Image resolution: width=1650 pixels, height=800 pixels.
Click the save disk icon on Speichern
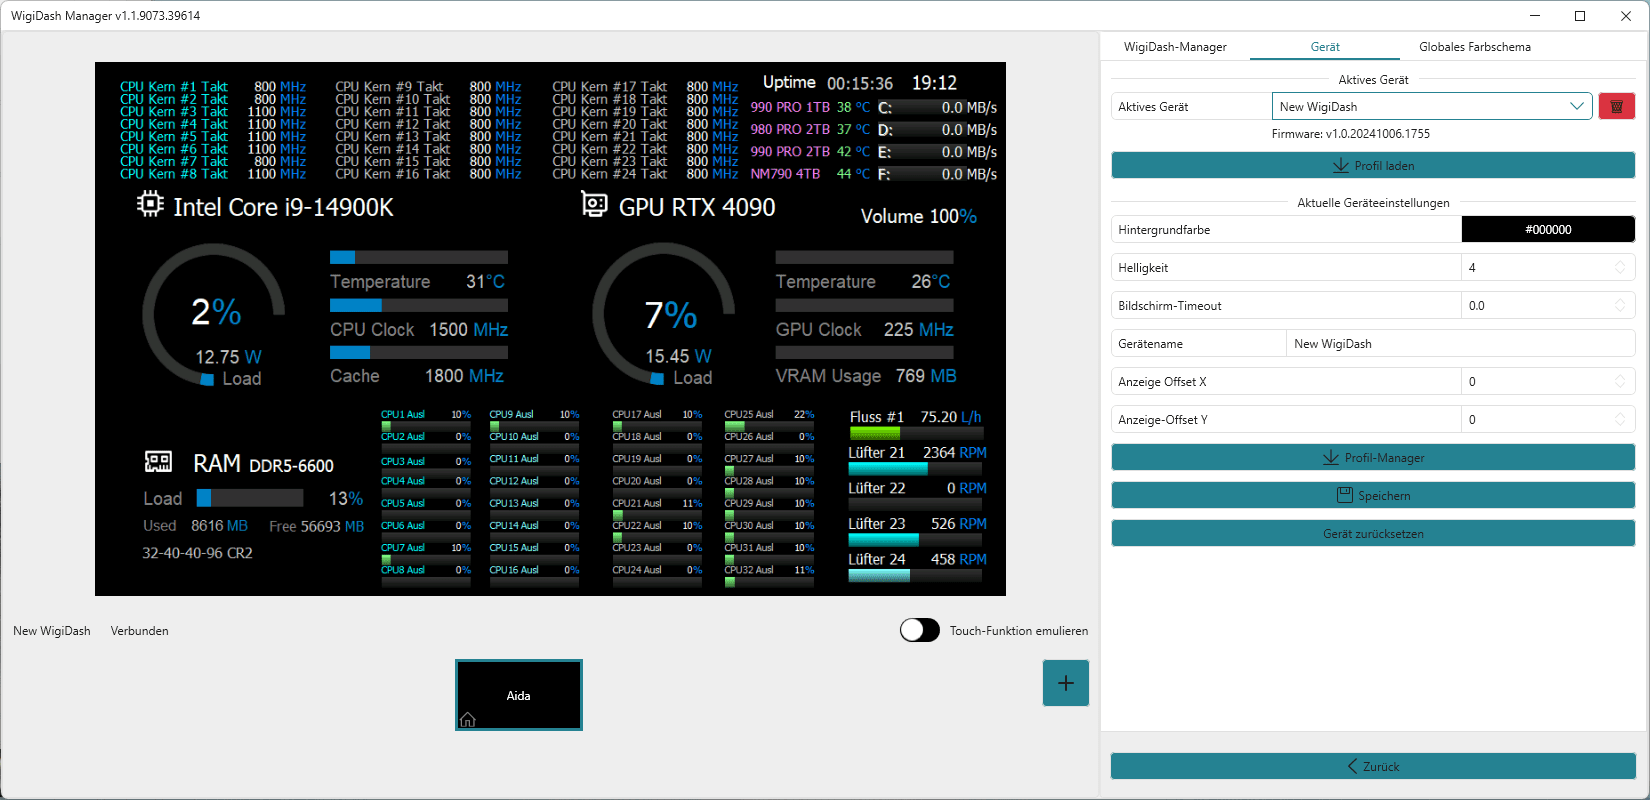1344,496
